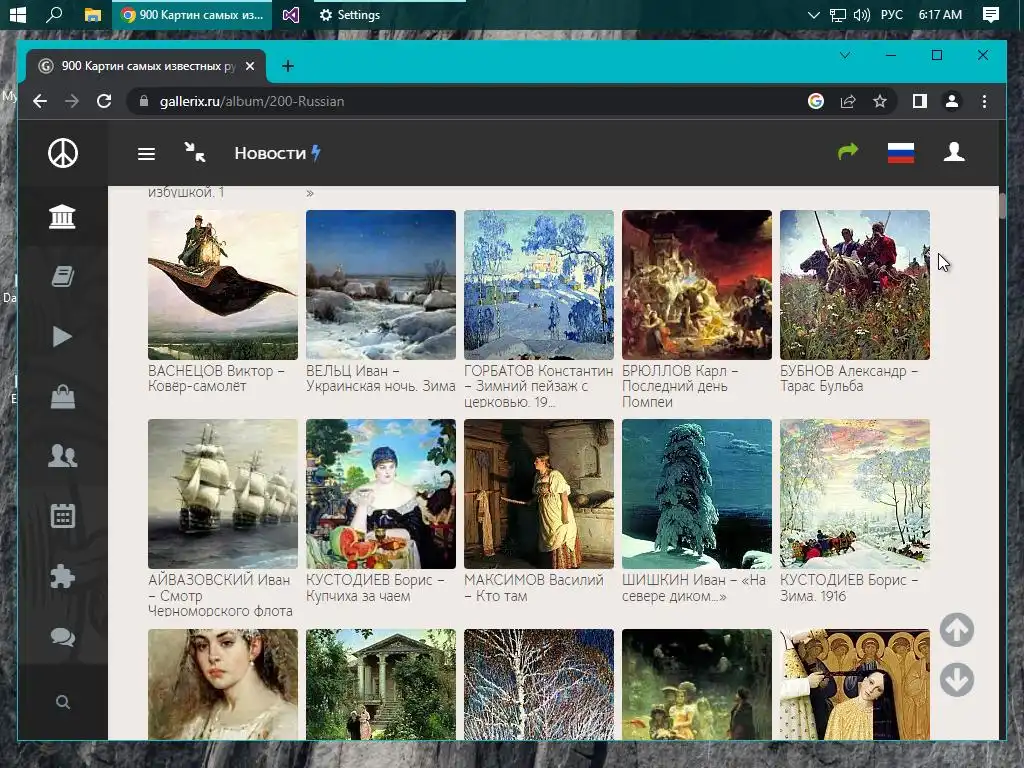1024x768 pixels.
Task: Open КУСТОДИЕВ Борис – Купчиха за чаем caption
Action: click(376, 587)
